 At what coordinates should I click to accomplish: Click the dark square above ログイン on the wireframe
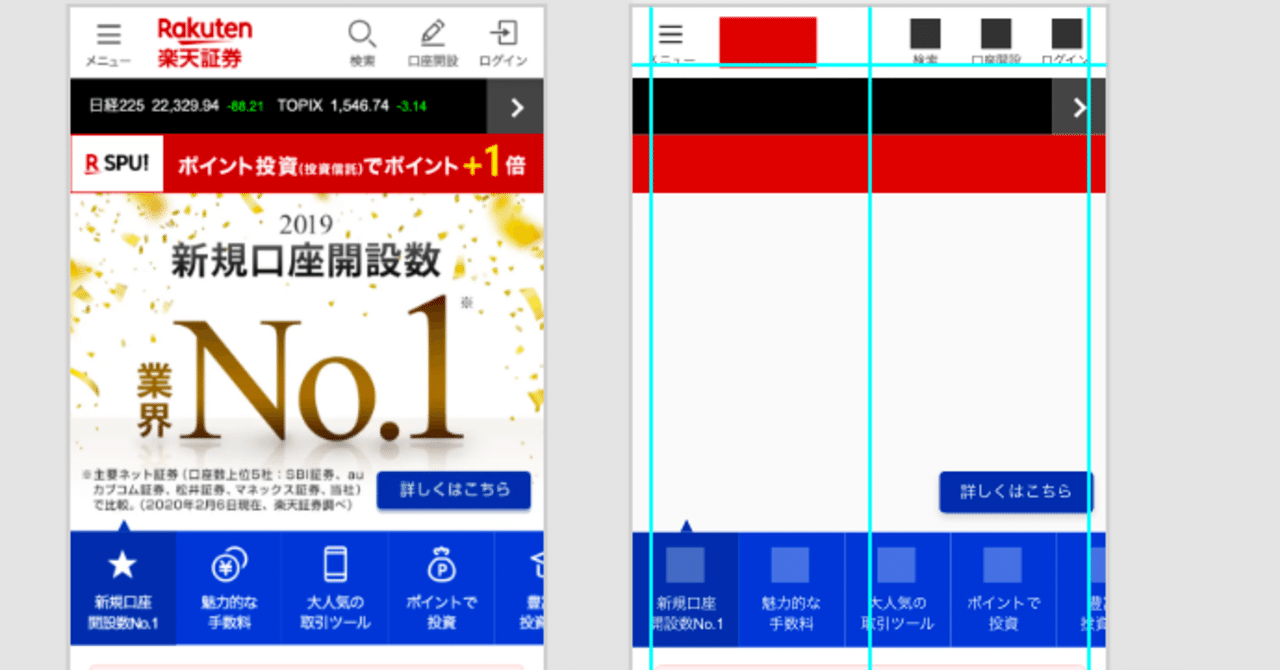pos(1067,34)
